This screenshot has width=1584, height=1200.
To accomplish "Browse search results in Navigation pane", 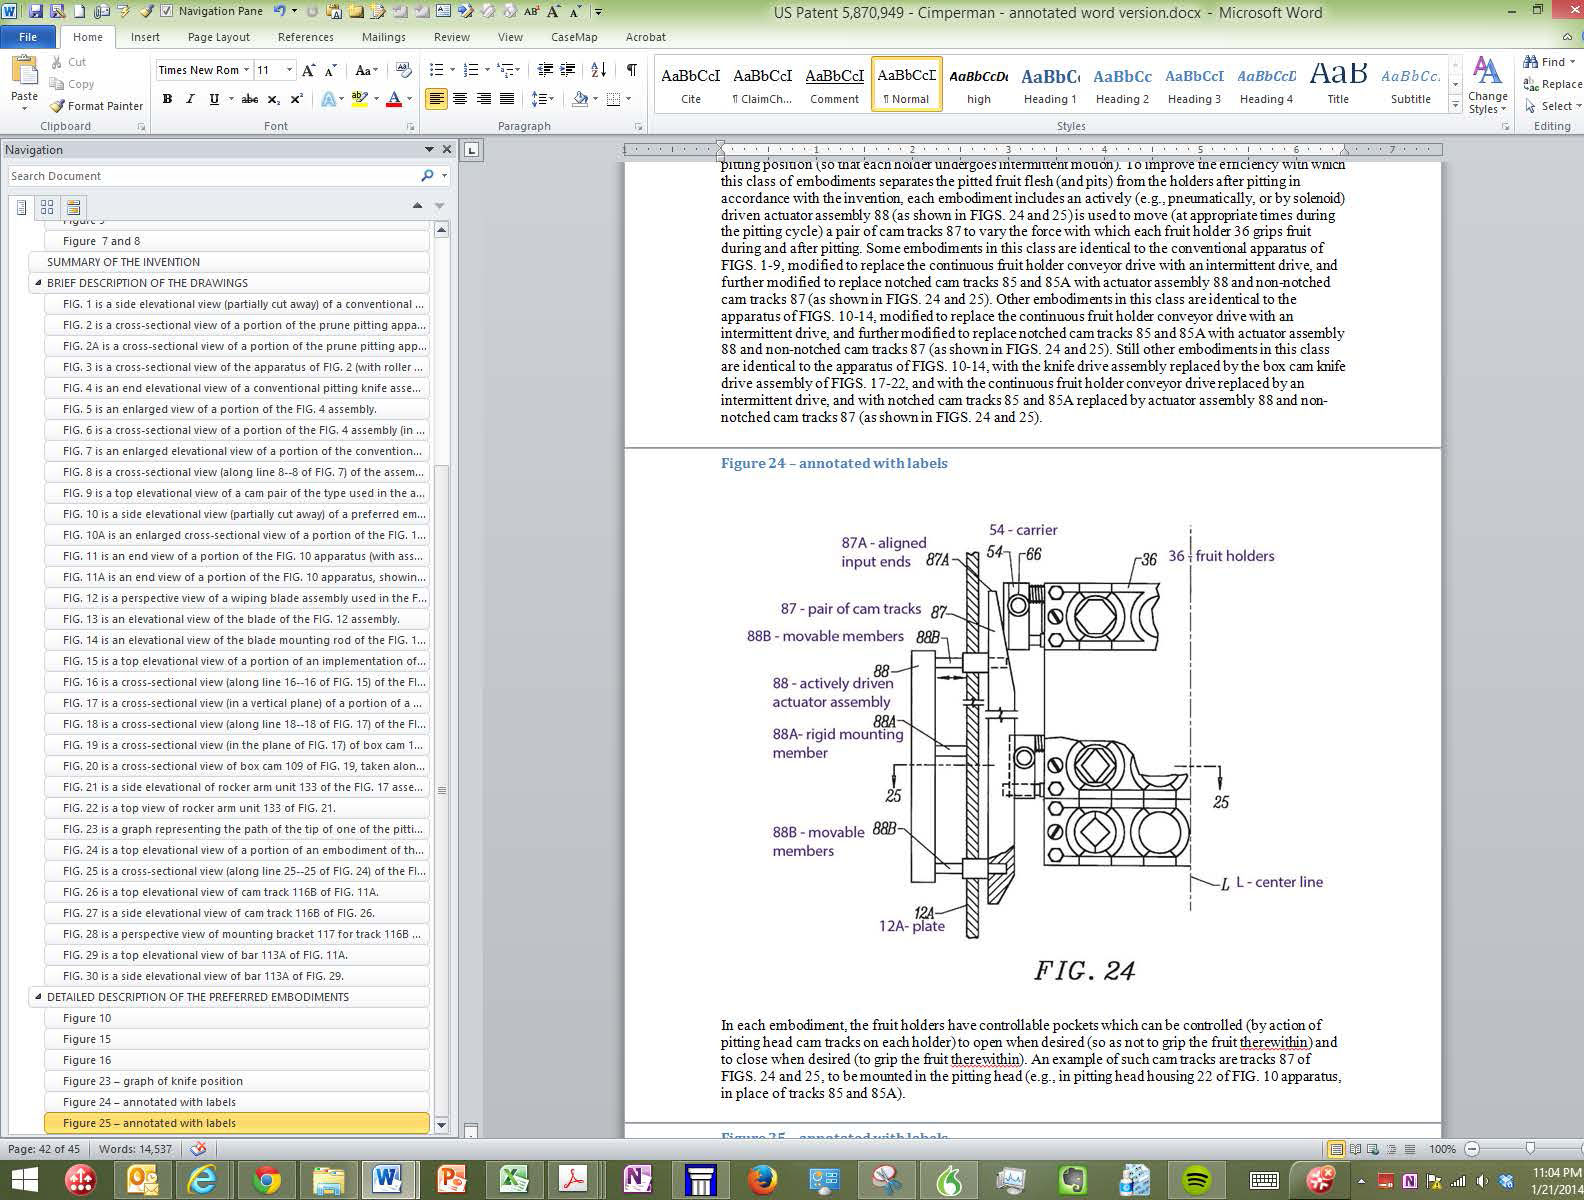I will point(72,207).
